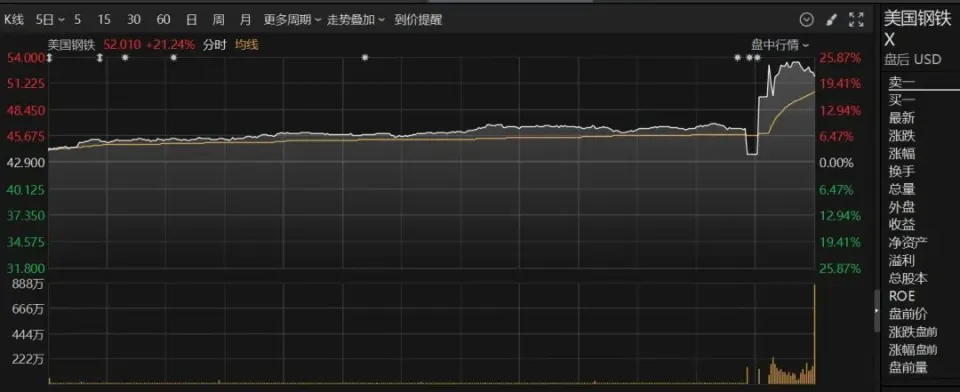Select the 周 weekly period tab
This screenshot has height=392, width=960.
point(219,20)
